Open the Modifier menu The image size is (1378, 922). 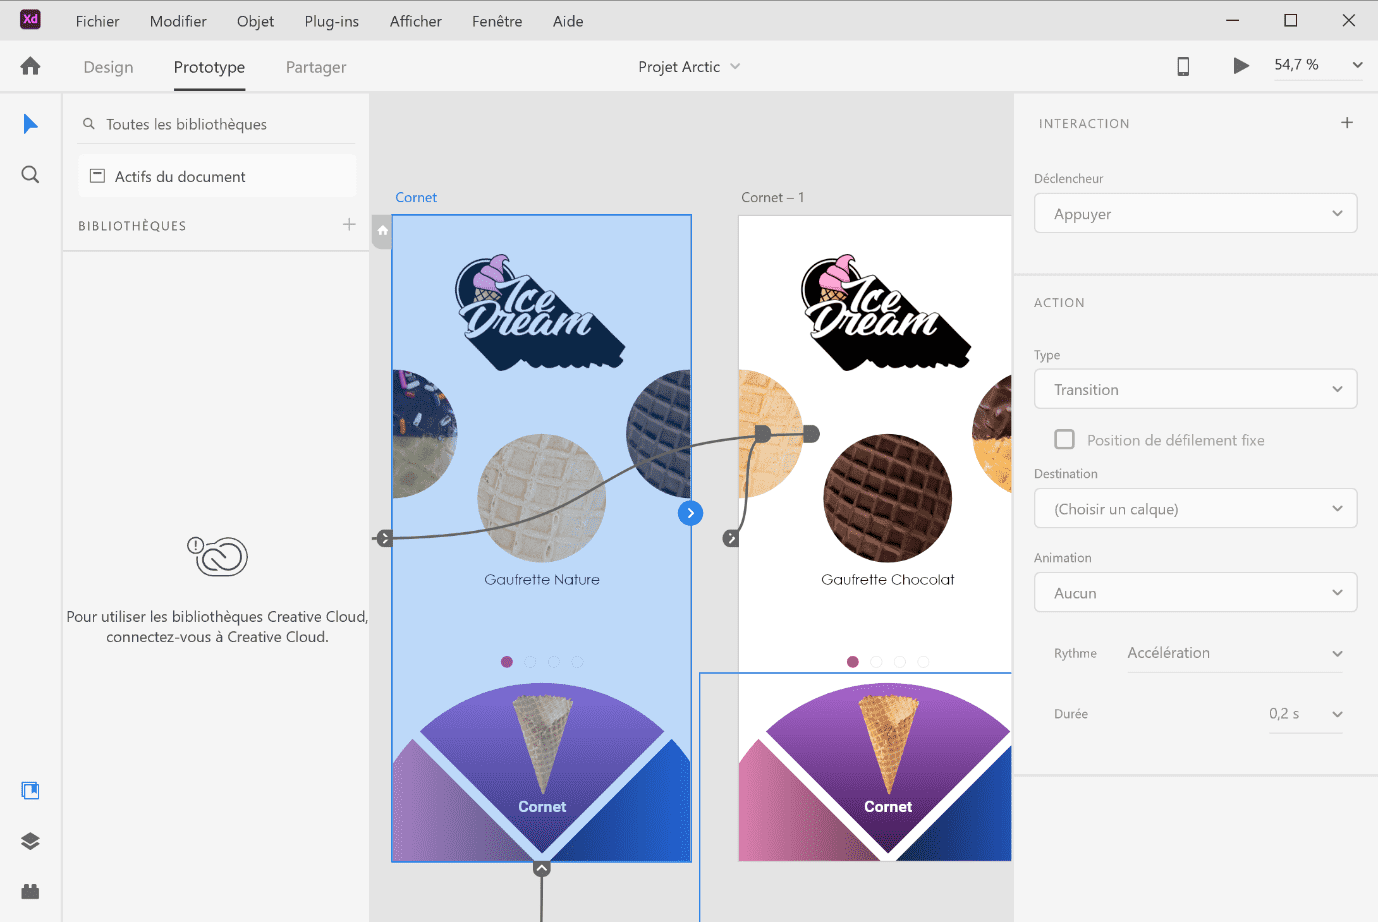click(x=178, y=21)
